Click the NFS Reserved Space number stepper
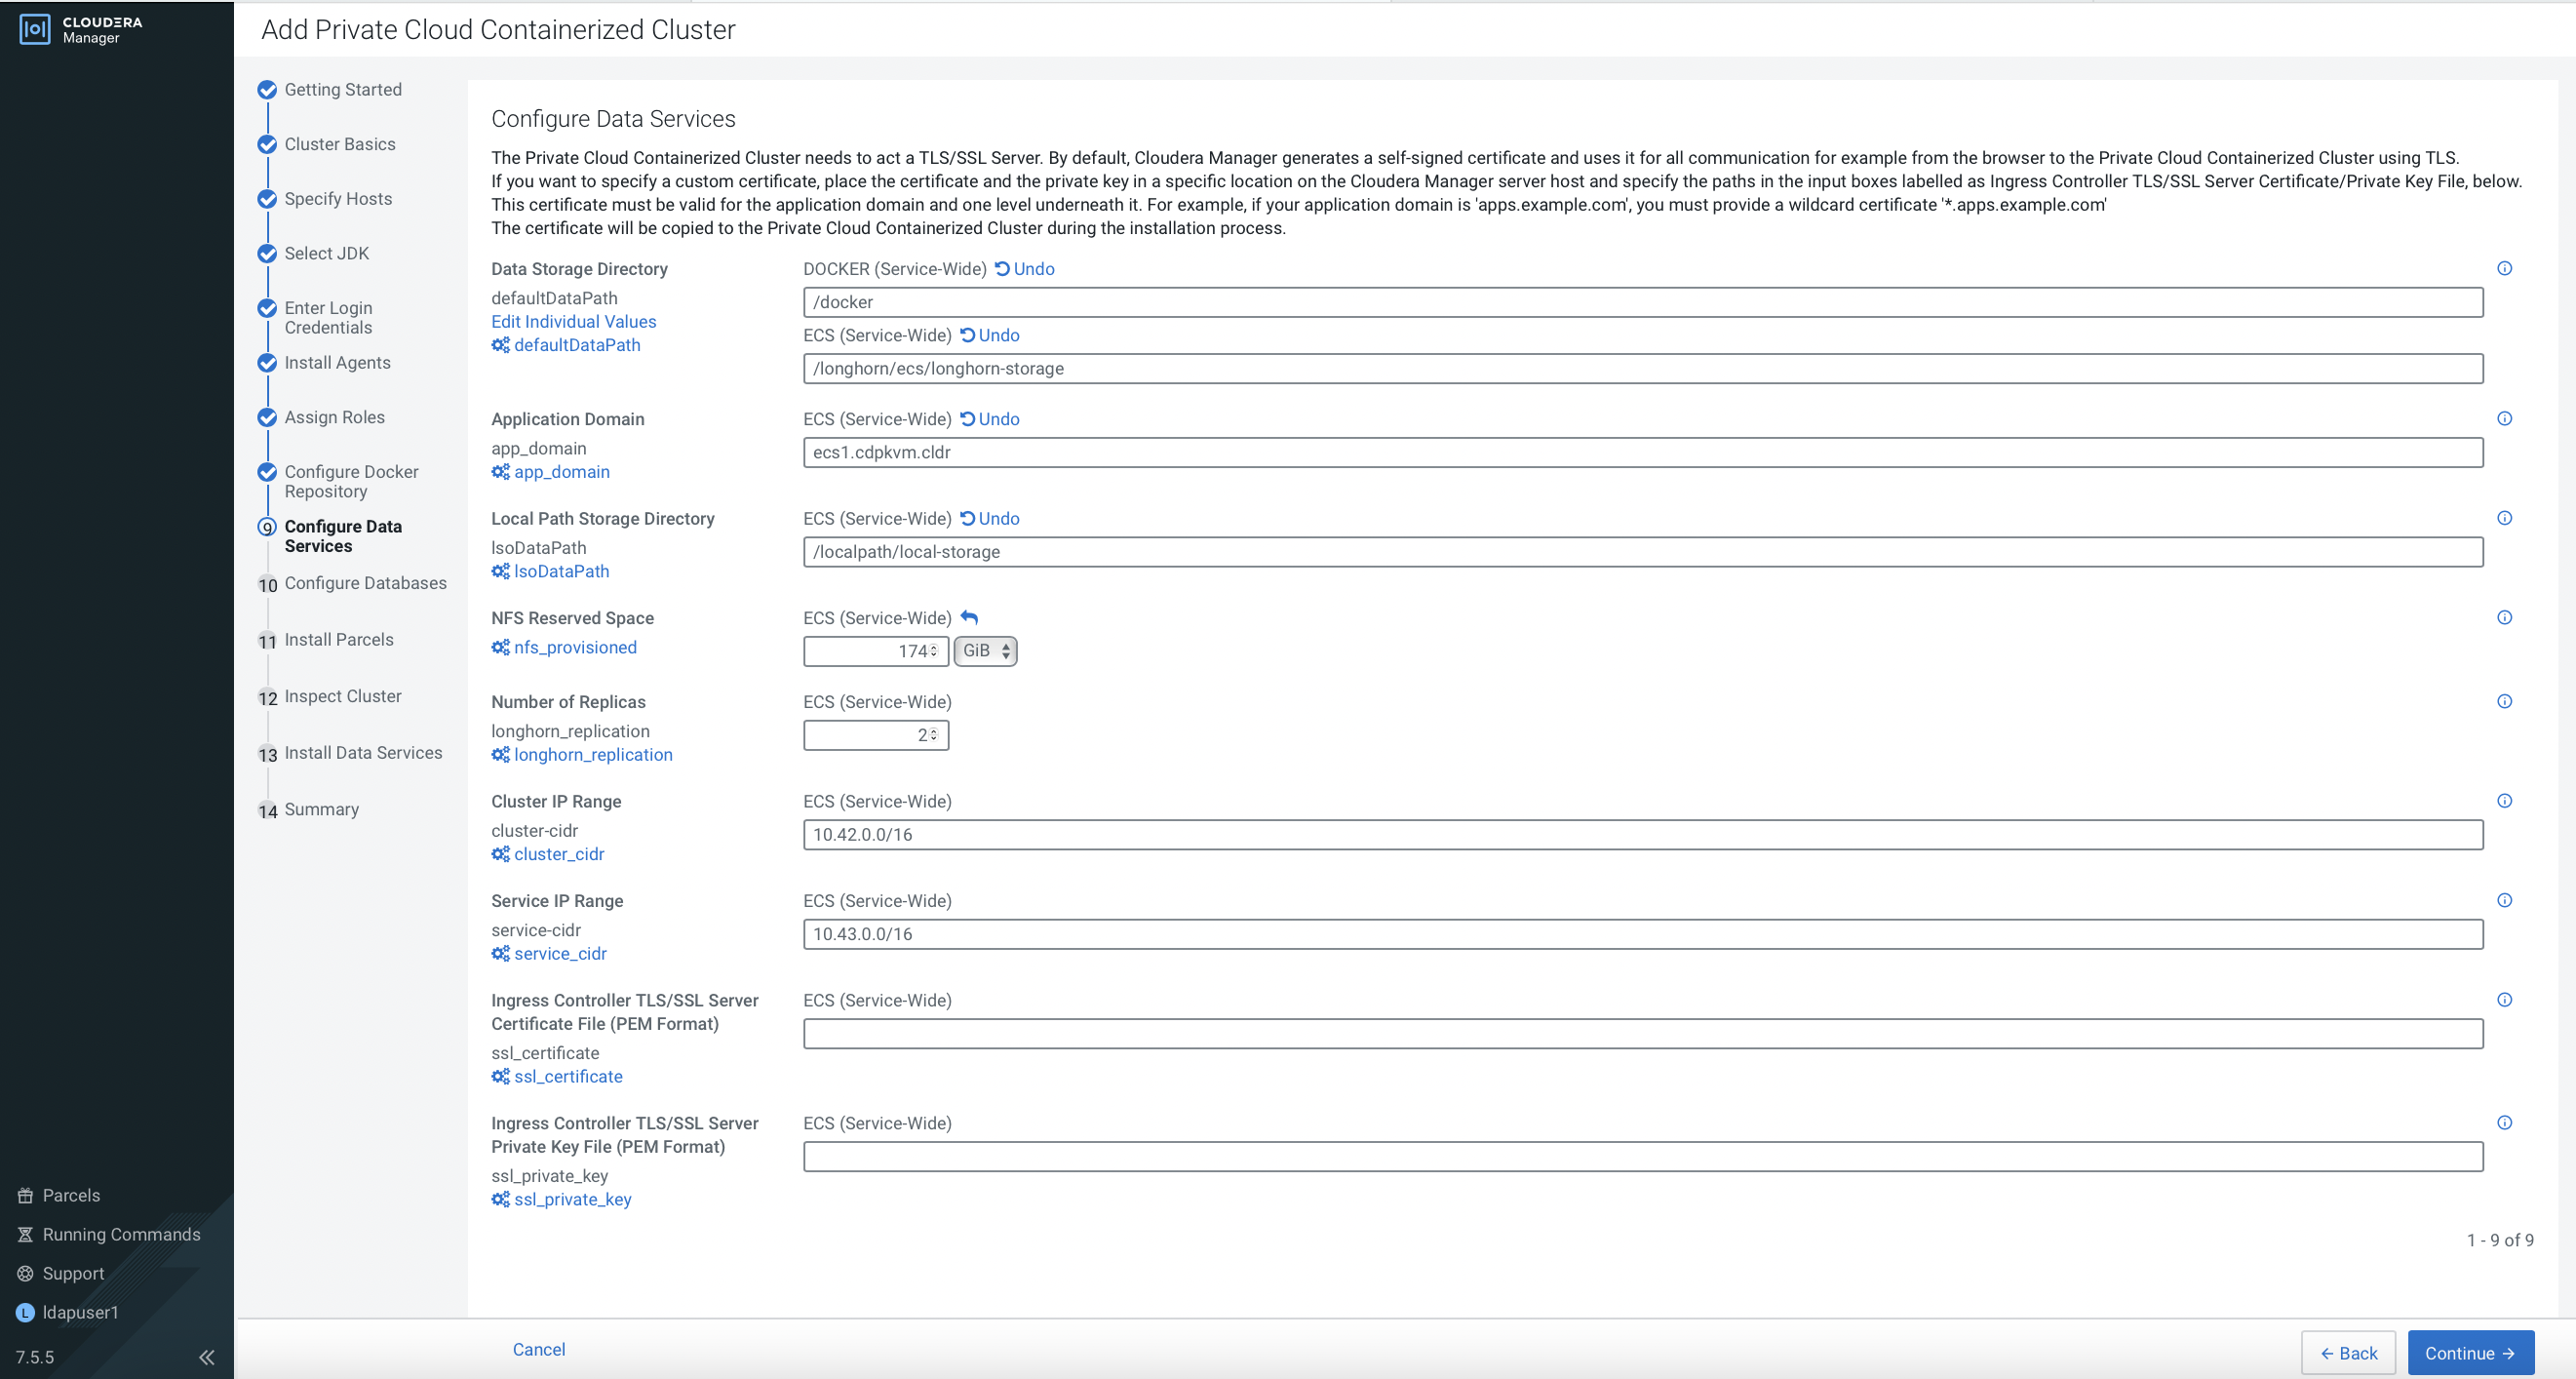Viewport: 2576px width, 1379px height. (933, 651)
